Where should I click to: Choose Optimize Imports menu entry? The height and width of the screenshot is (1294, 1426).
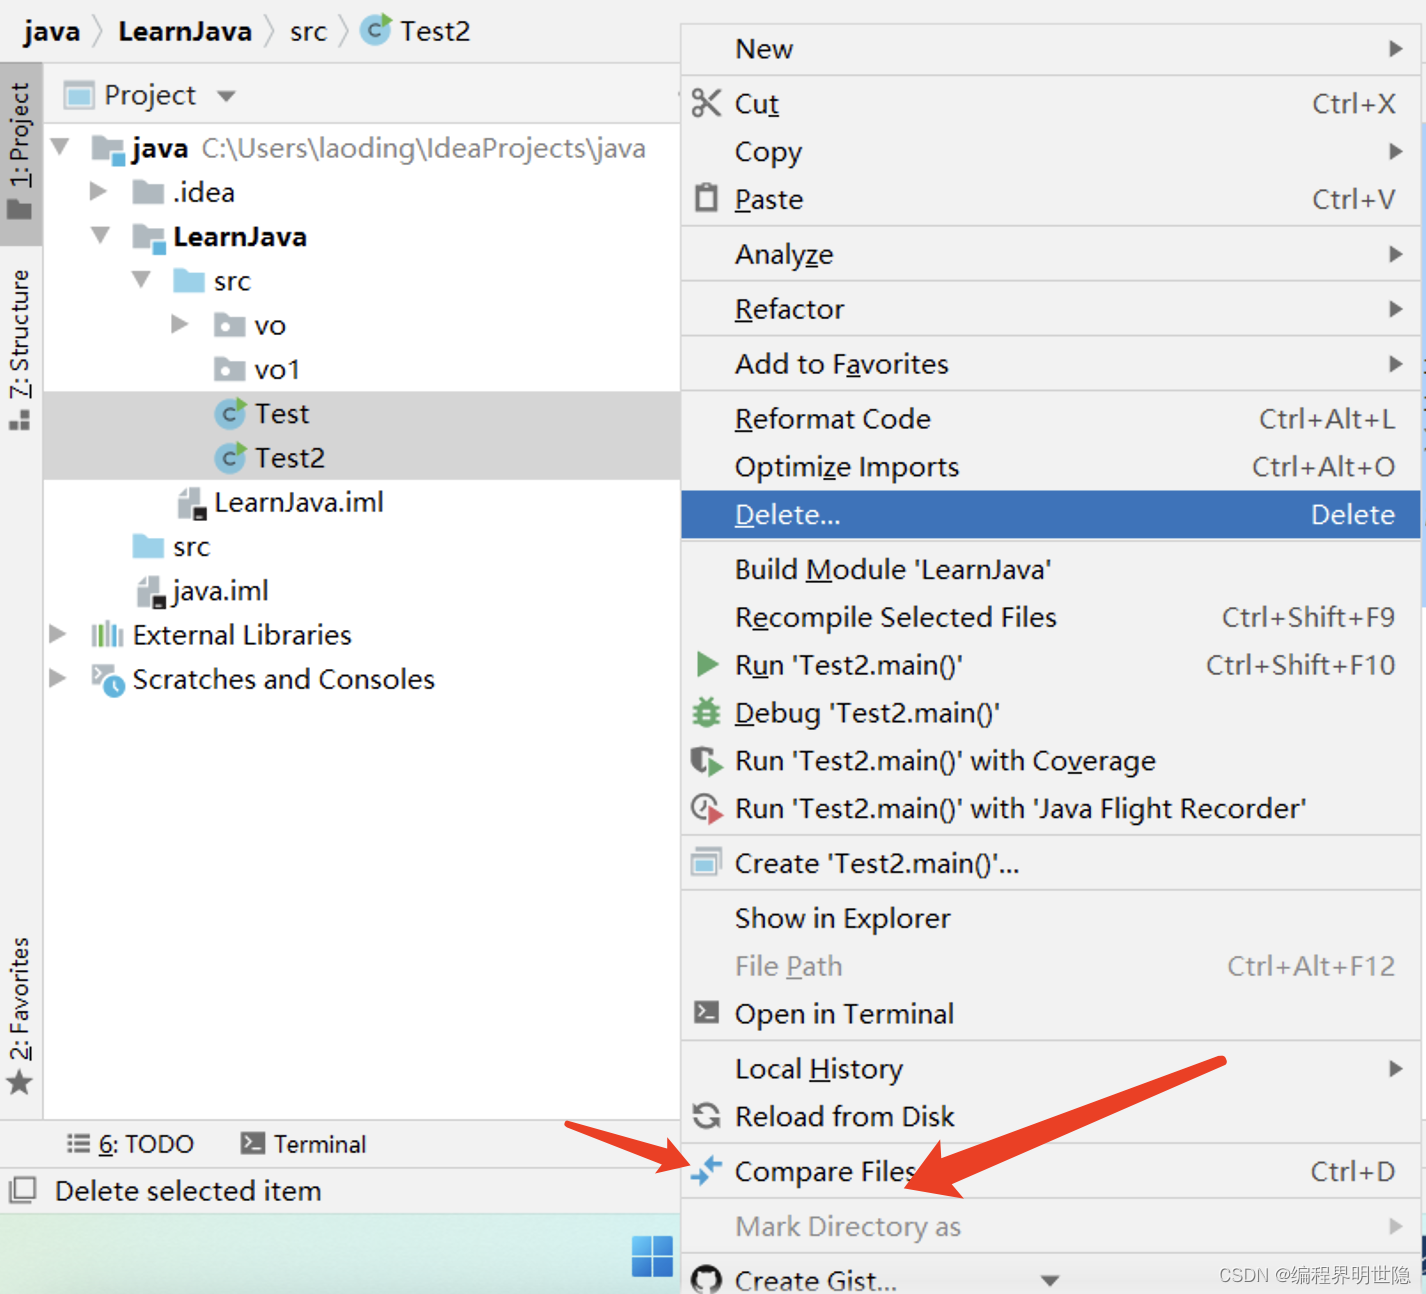(1050, 466)
